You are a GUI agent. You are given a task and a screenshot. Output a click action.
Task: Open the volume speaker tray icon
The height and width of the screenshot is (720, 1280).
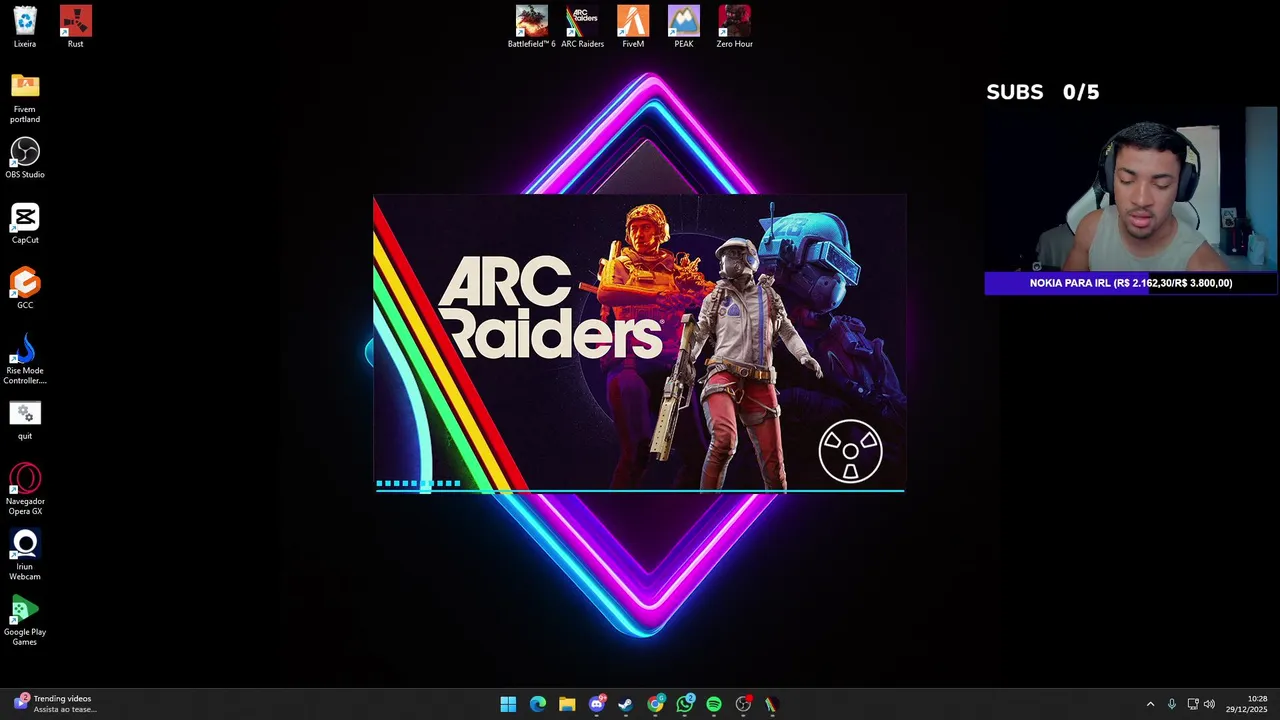click(x=1209, y=704)
